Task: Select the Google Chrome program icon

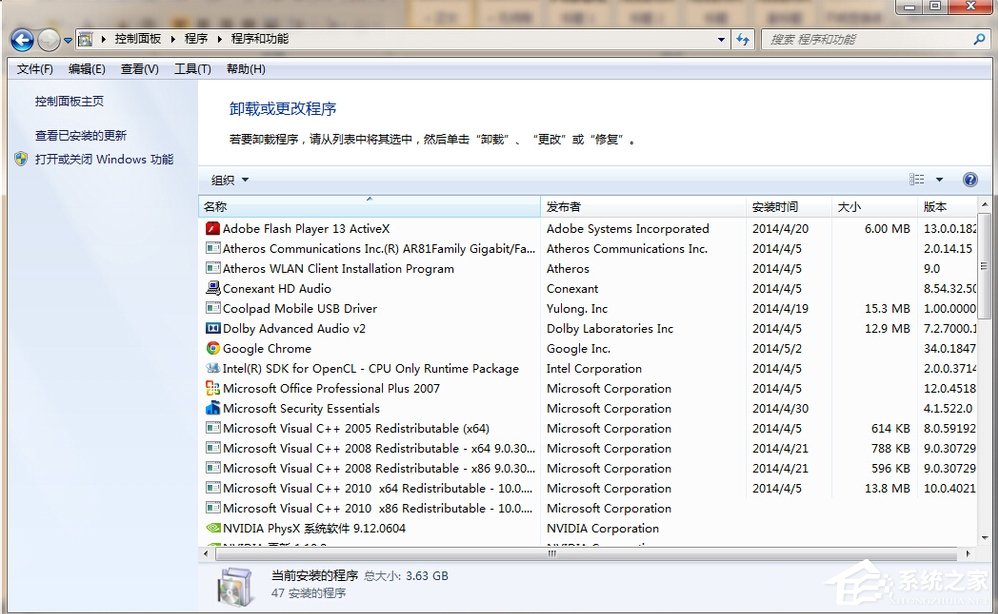Action: [x=212, y=348]
